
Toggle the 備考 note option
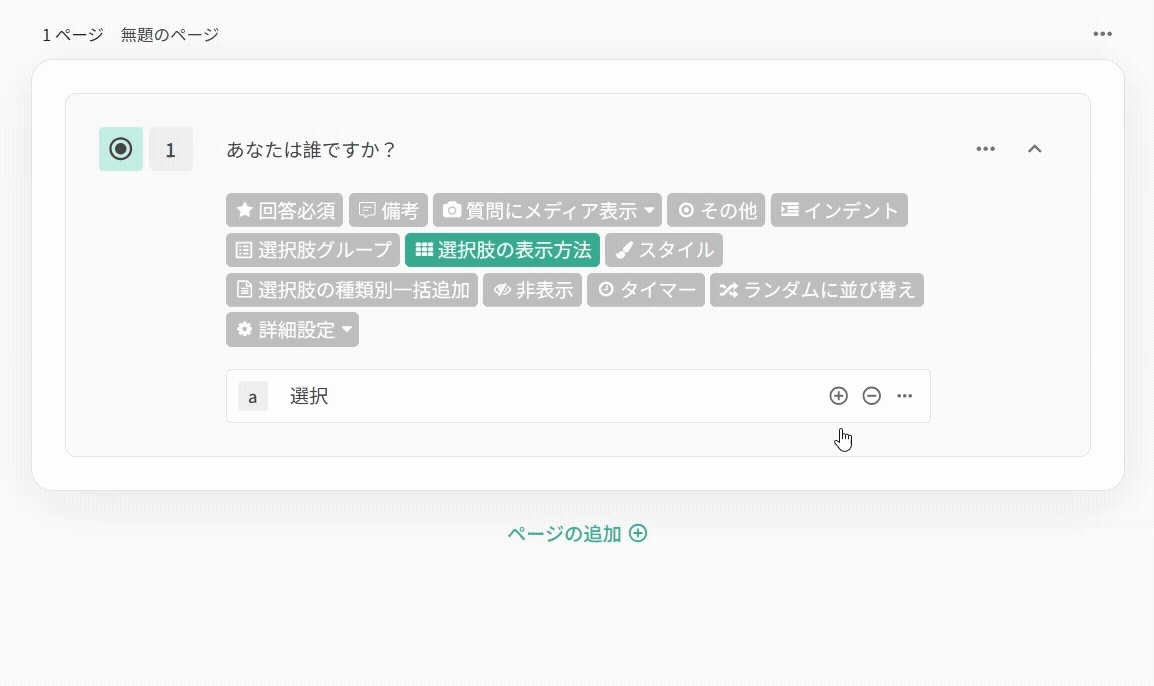click(x=389, y=211)
